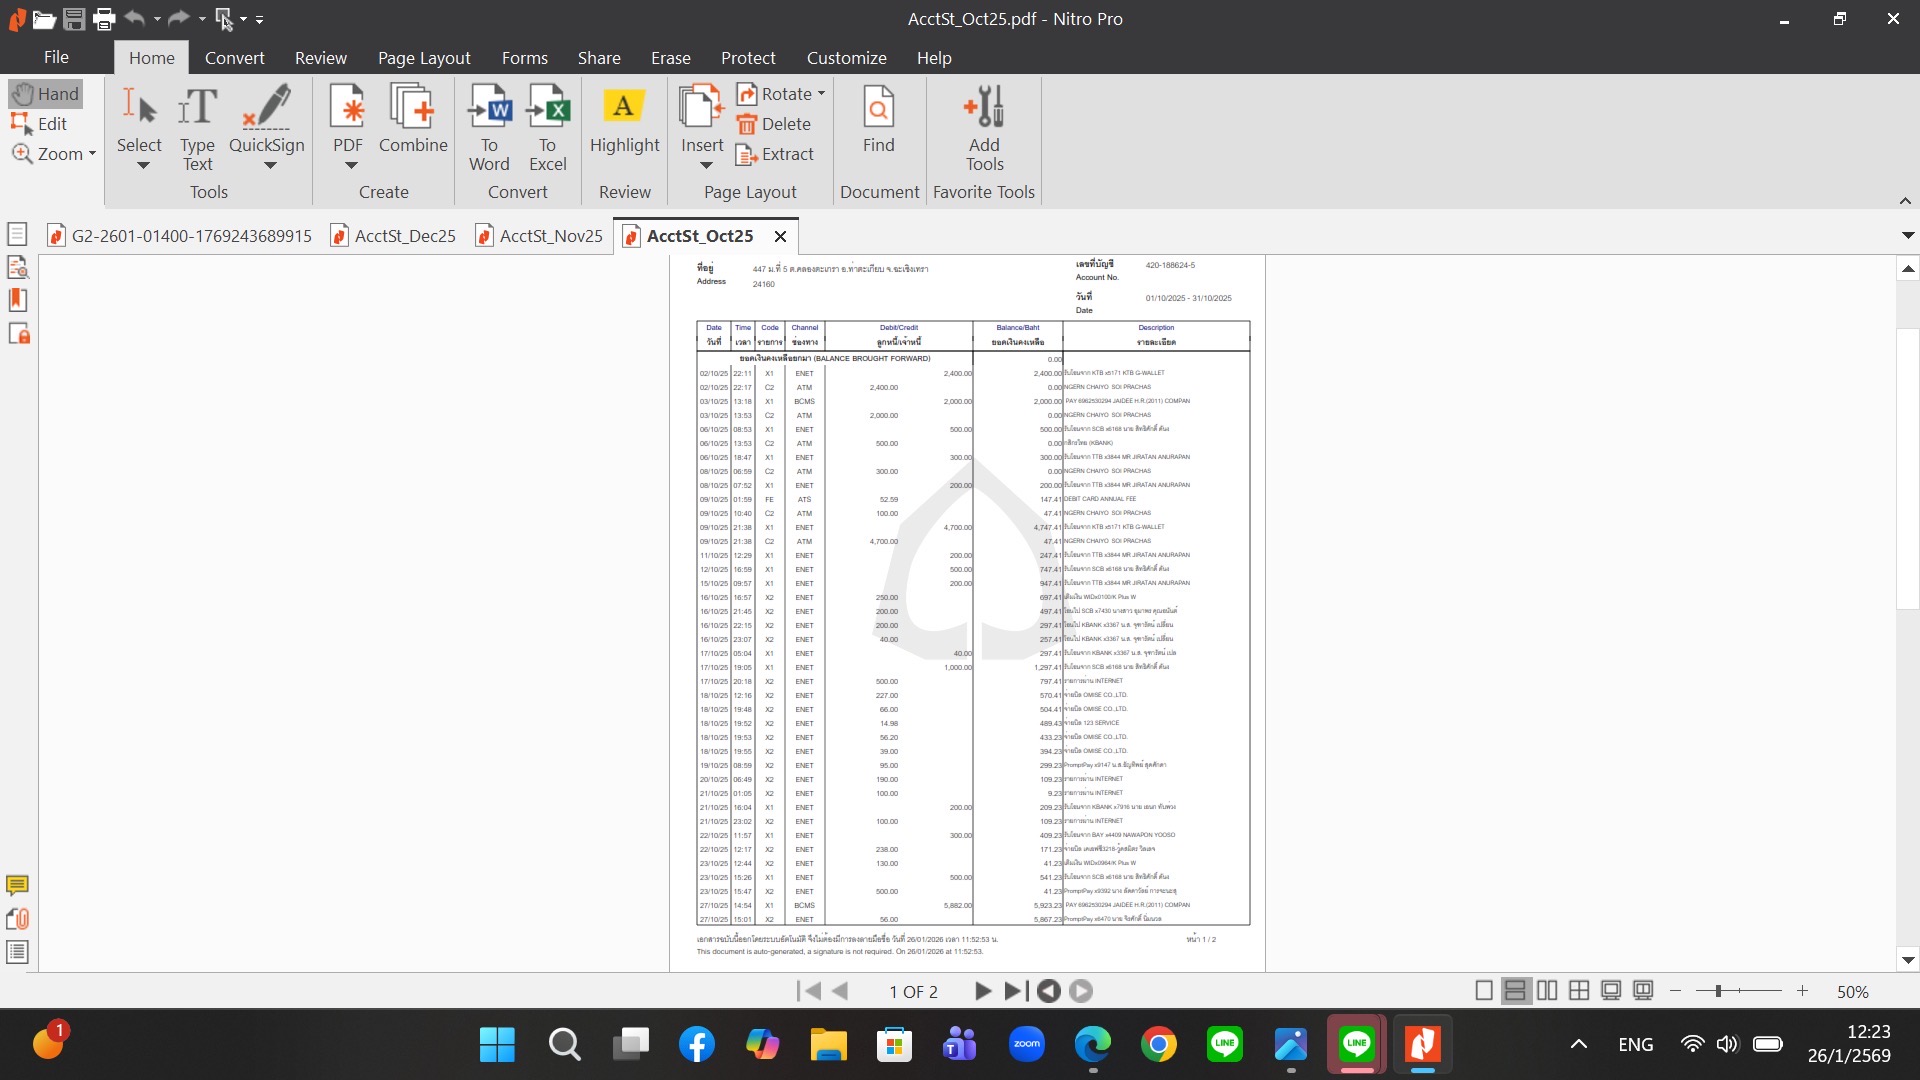The height and width of the screenshot is (1080, 1920).
Task: Open the attachments paperclip pane
Action: coord(17,918)
